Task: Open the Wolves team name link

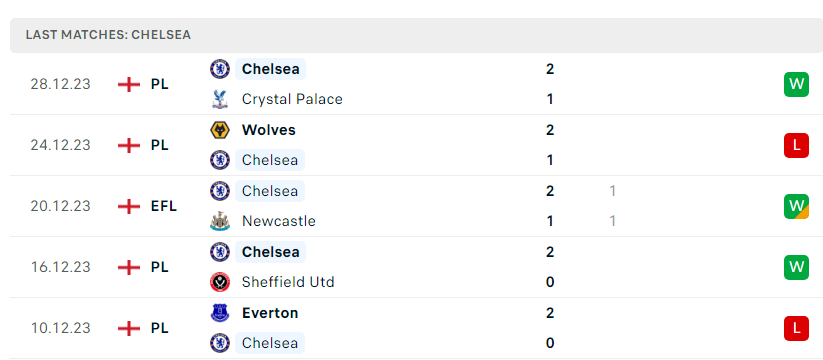Action: coord(269,130)
